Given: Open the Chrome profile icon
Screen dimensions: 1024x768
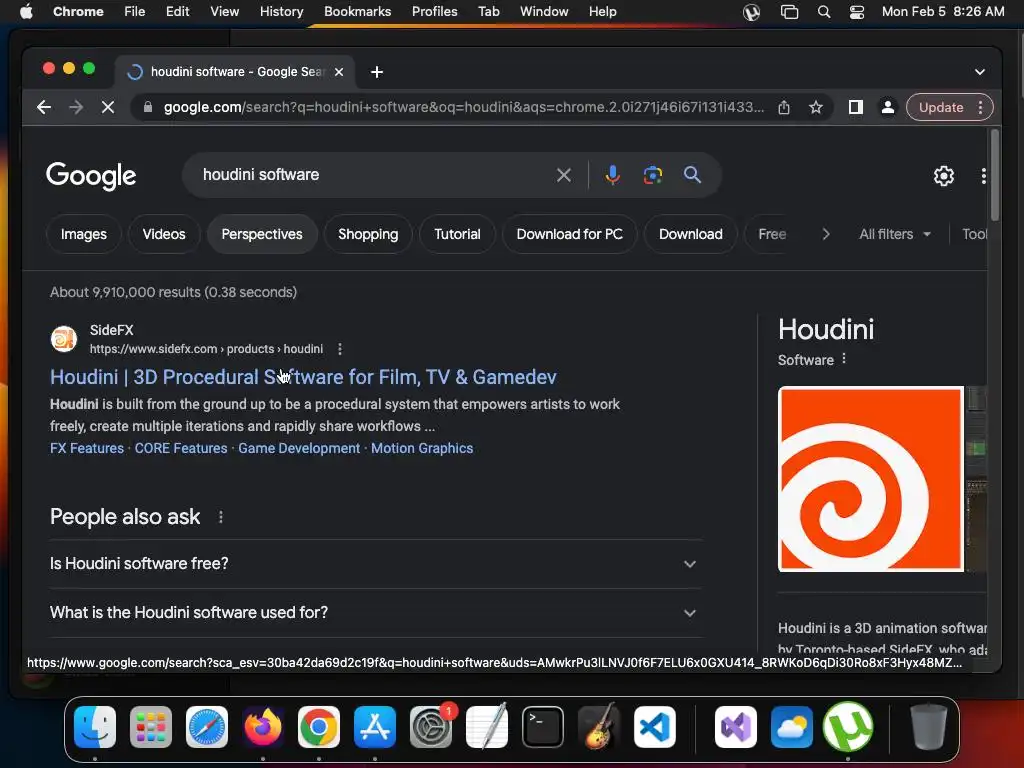Looking at the screenshot, I should [x=888, y=107].
